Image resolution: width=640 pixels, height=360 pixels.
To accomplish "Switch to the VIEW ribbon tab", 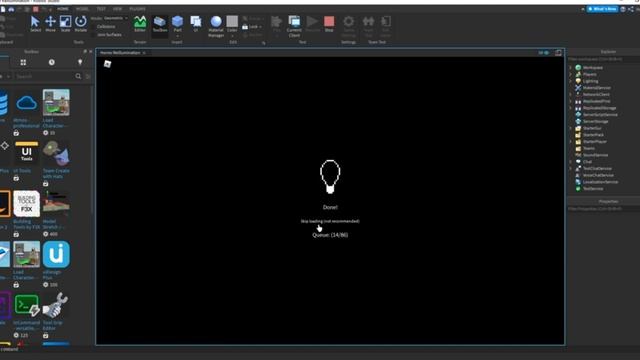I will point(117,9).
